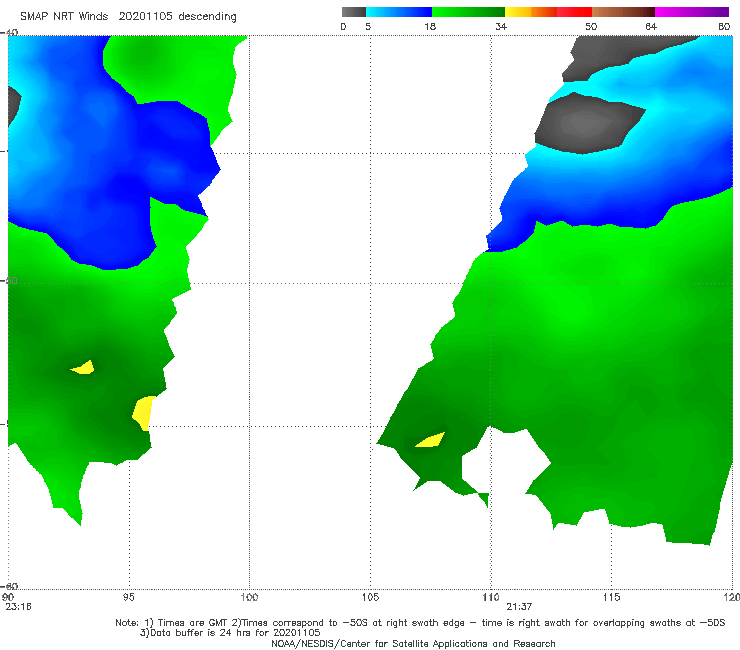Click the gray 0-5 segment of color bar
This screenshot has width=740, height=650.
click(353, 12)
